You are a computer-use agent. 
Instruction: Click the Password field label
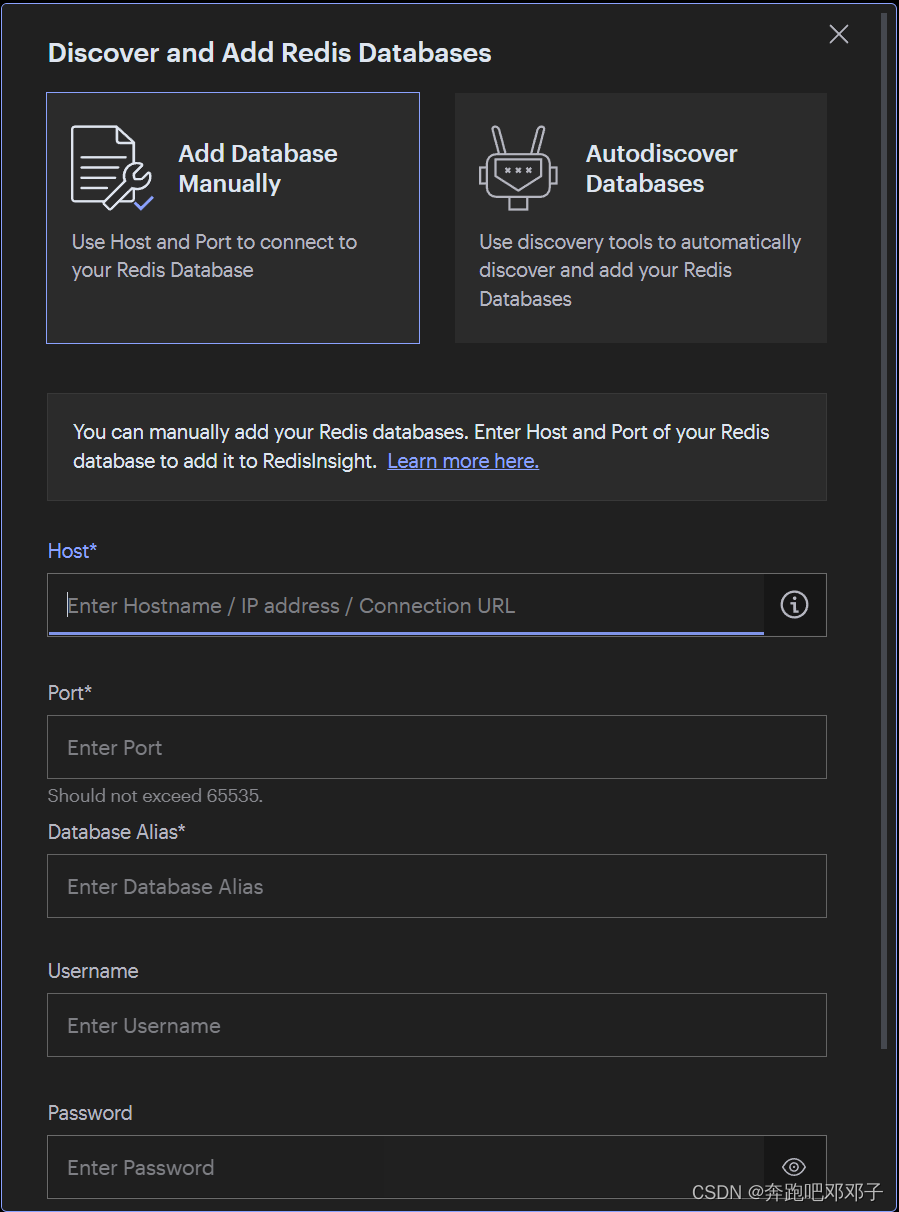[x=90, y=1113]
